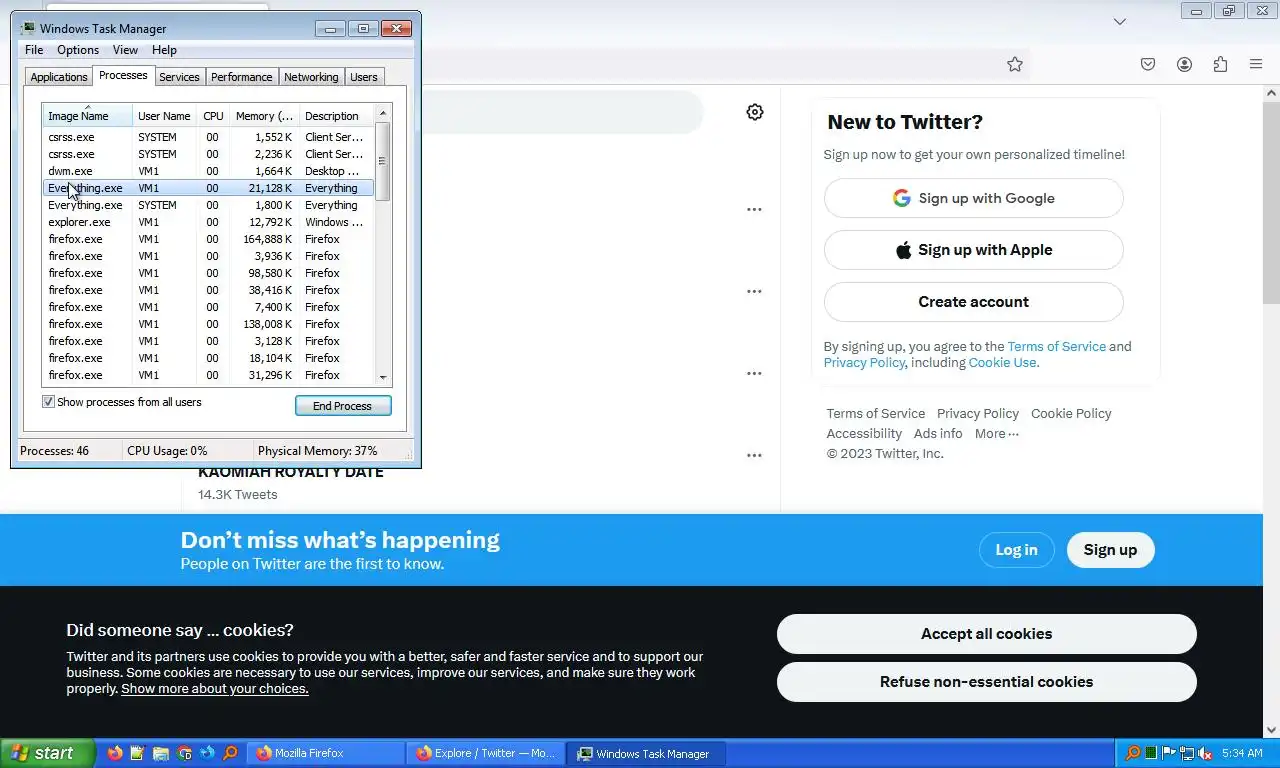This screenshot has height=768, width=1280.
Task: Click the Windows start button
Action: click(48, 753)
